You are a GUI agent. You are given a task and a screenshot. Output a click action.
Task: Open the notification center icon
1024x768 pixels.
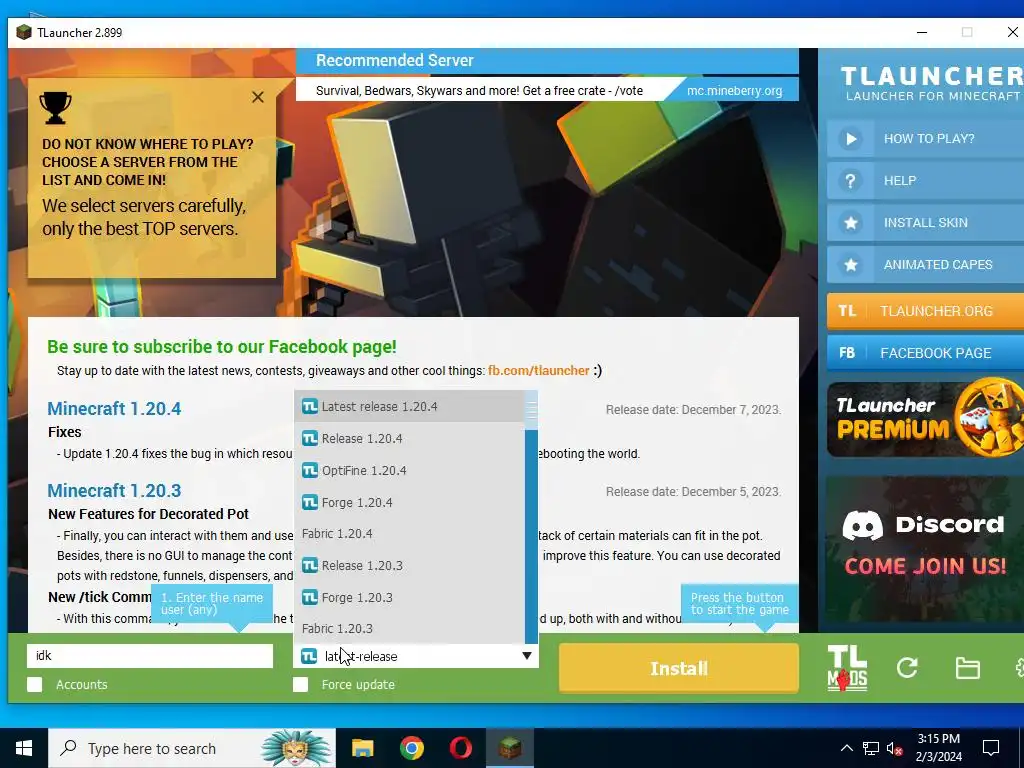pos(991,748)
